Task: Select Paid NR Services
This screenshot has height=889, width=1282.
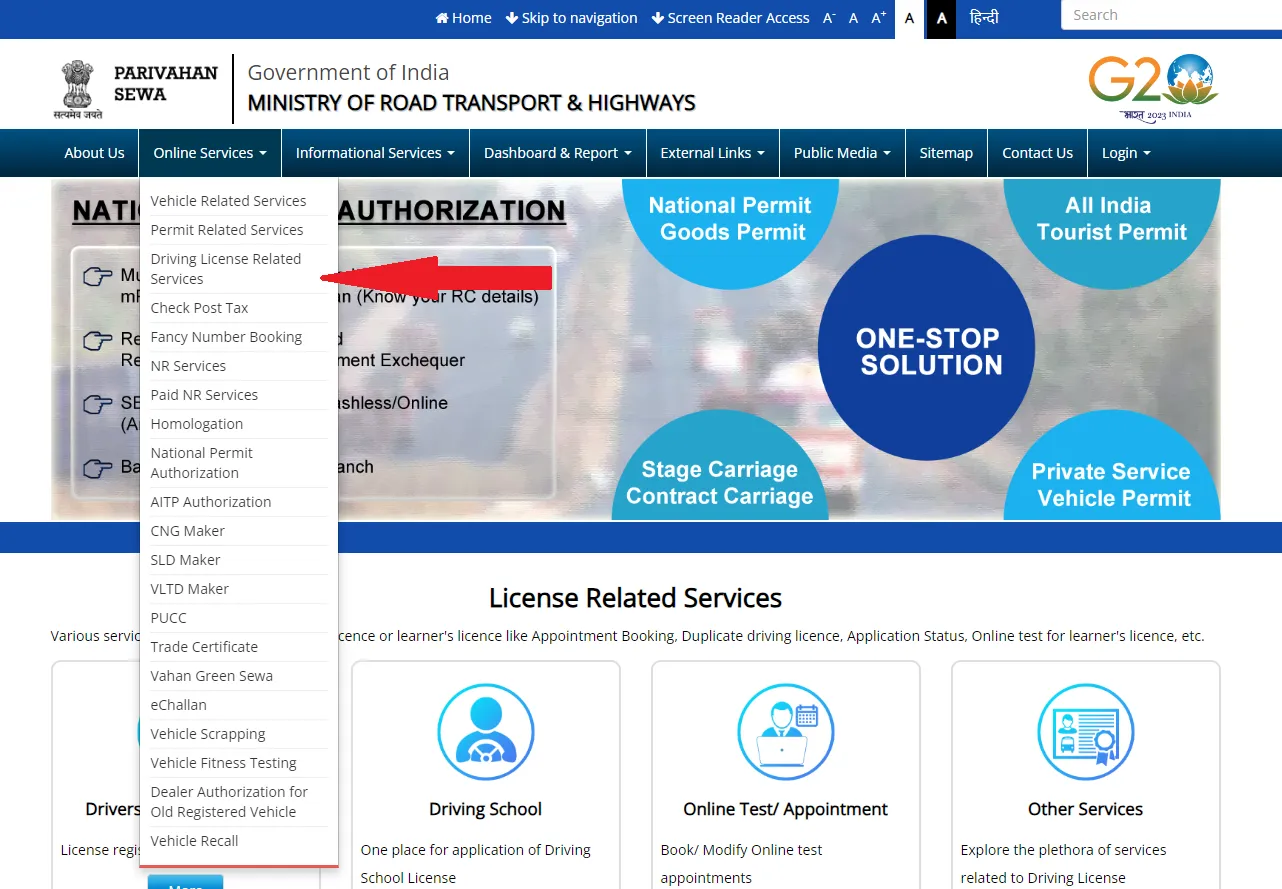Action: pos(239,395)
